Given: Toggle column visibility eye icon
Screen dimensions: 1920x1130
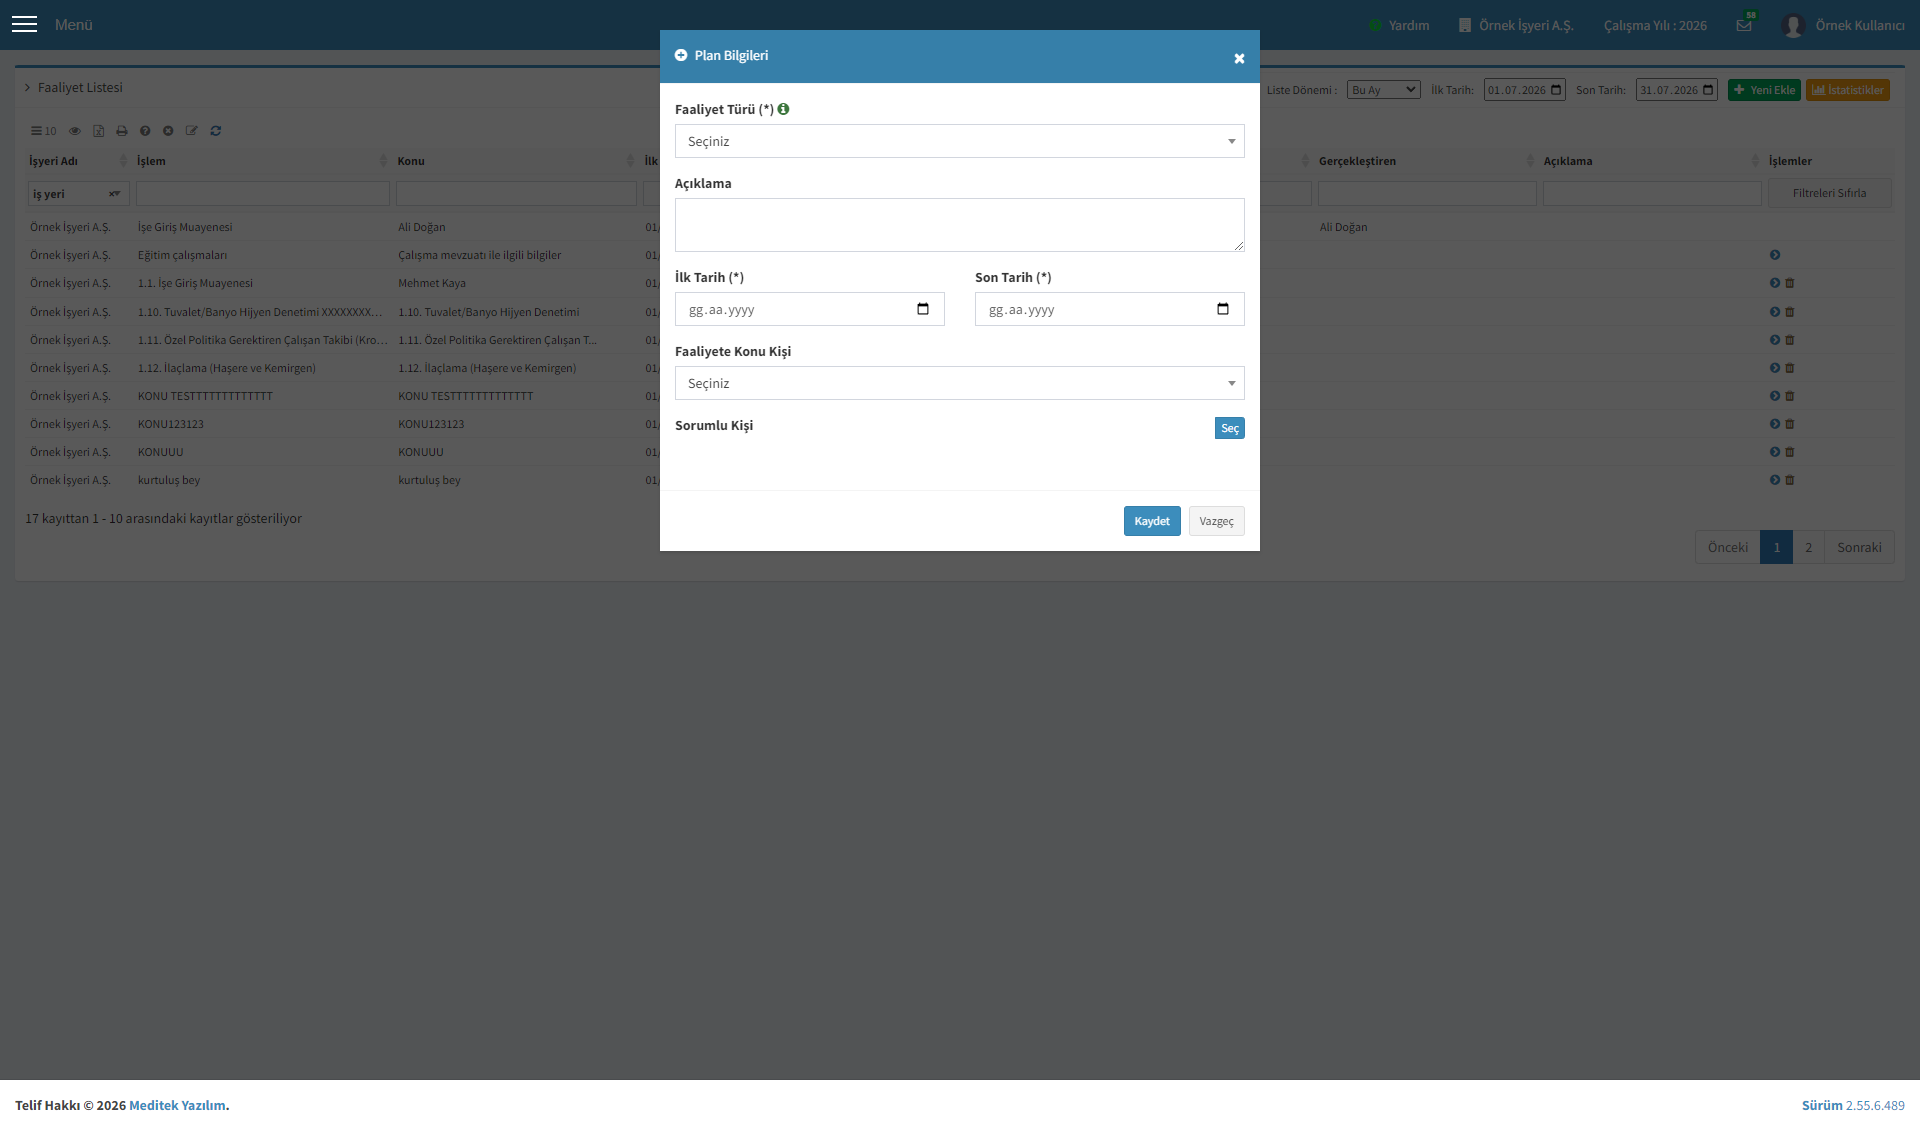Looking at the screenshot, I should coord(75,131).
